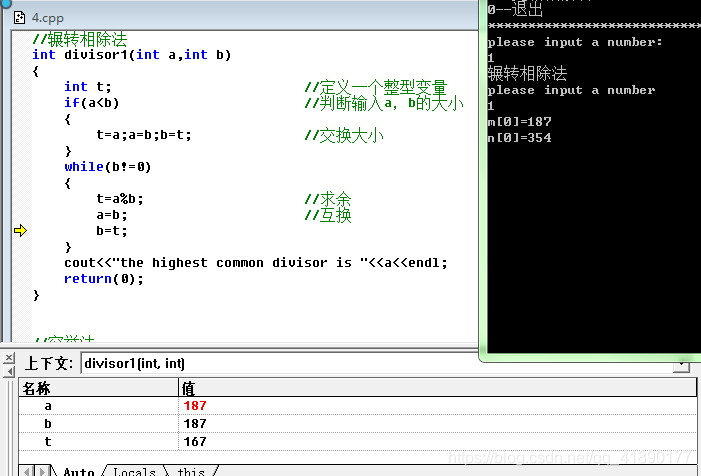
Task: Click the line 't=a%b;'
Action: pyautogui.click(x=120, y=199)
